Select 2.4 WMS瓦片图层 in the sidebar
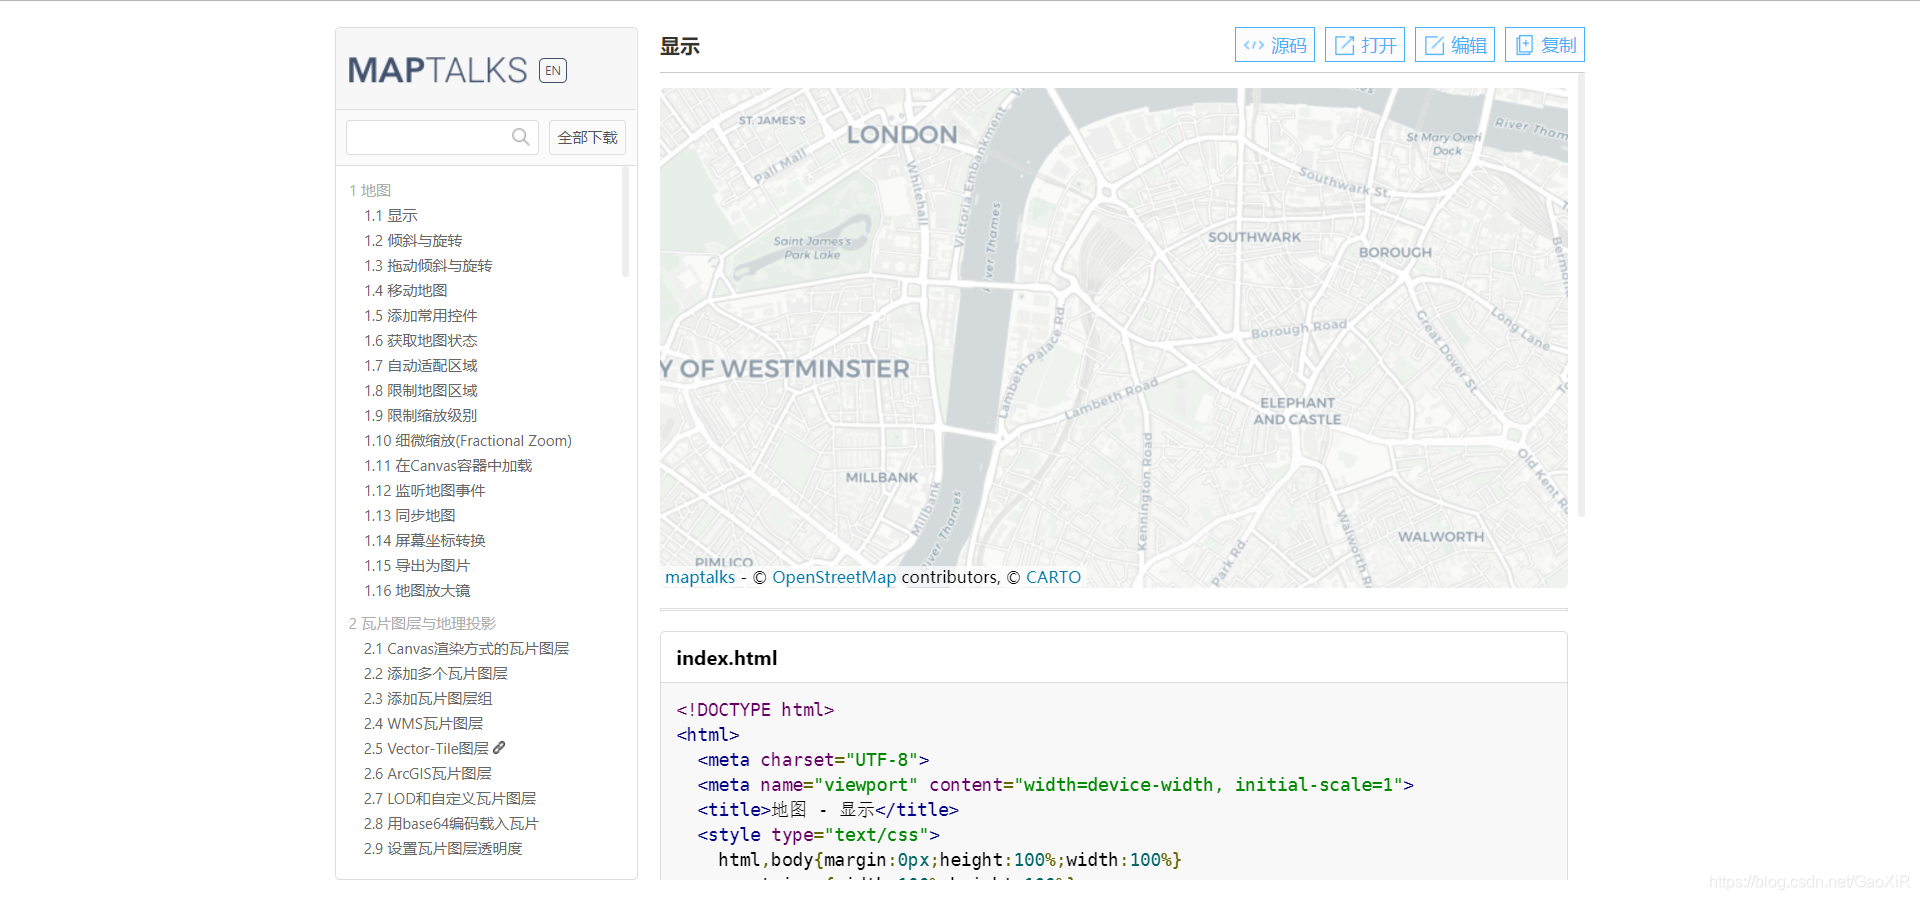This screenshot has width=1920, height=900. (423, 723)
